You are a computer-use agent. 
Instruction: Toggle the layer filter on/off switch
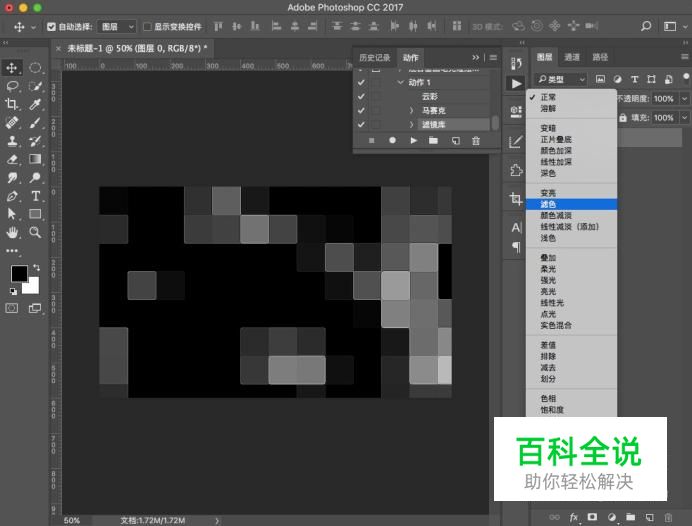[686, 79]
